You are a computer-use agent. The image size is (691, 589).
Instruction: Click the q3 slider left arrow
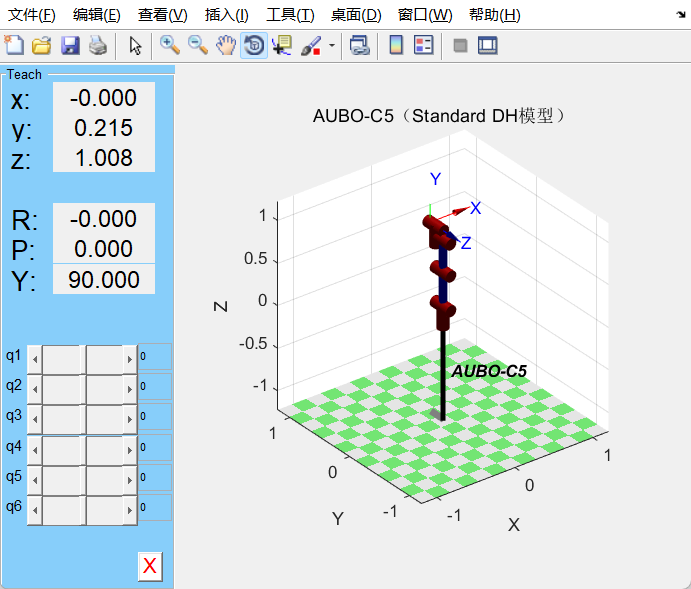pyautogui.click(x=35, y=419)
